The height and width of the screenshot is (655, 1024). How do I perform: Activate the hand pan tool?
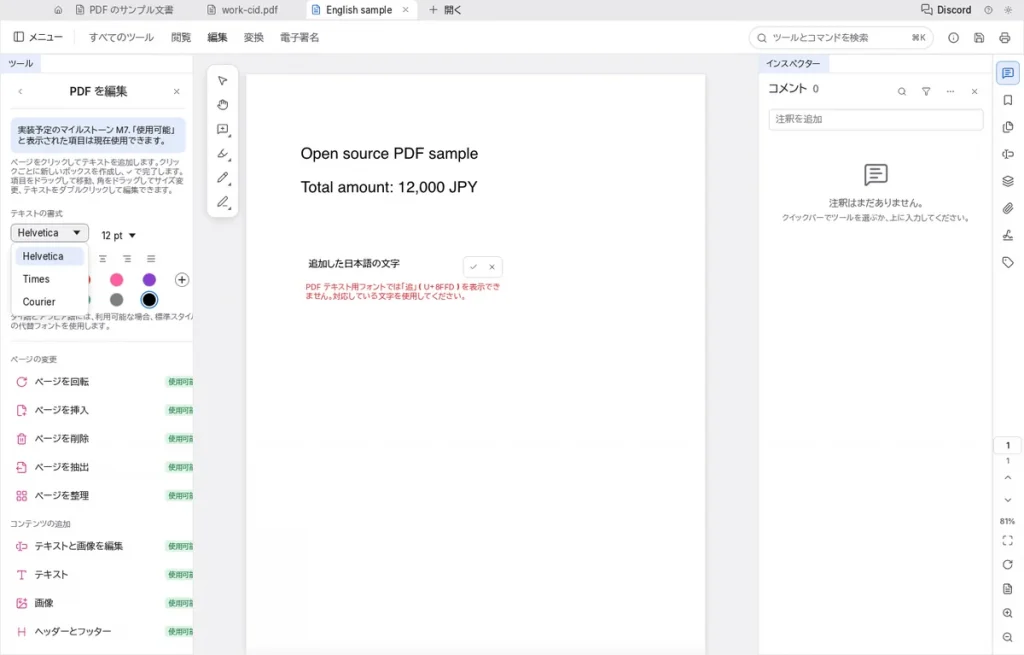223,104
